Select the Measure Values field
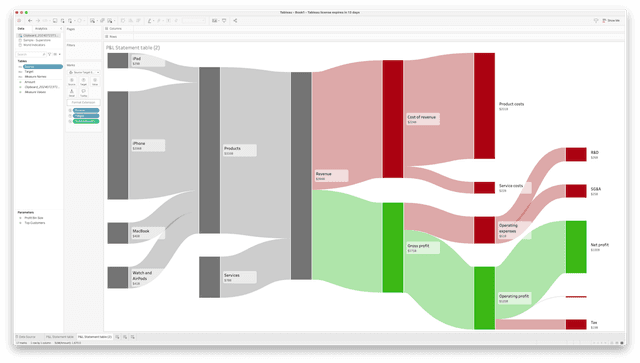Viewport: 640px width, 363px height. point(35,92)
